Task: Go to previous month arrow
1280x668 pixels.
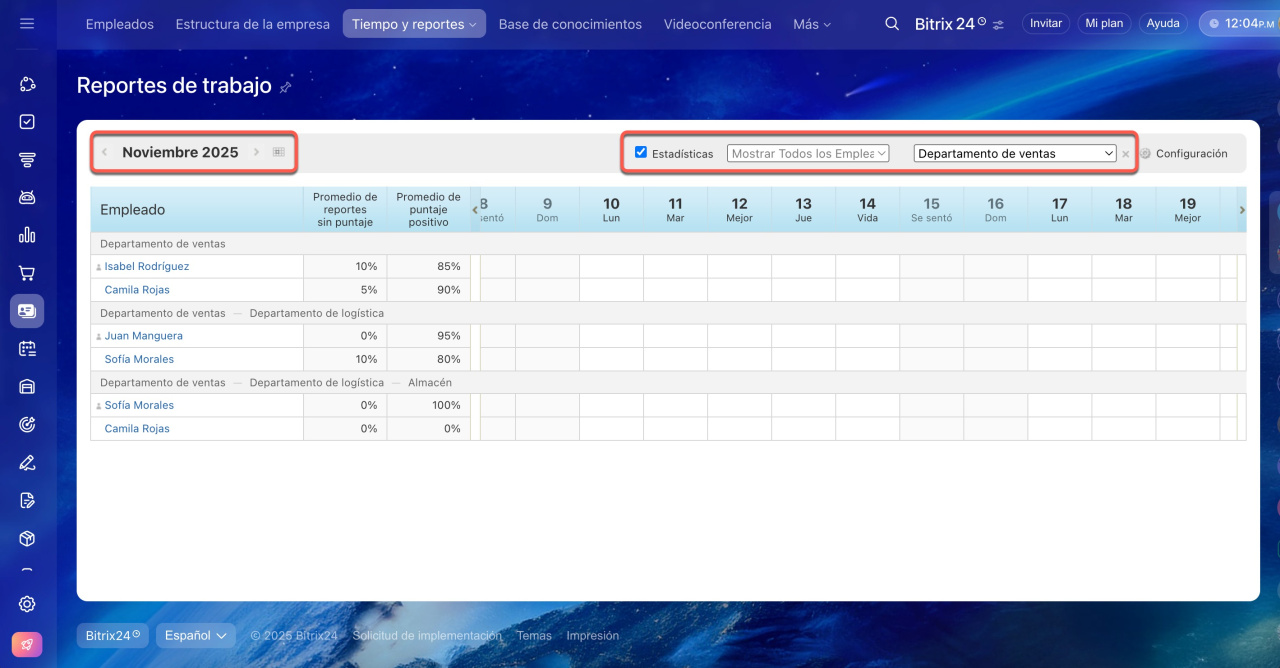Action: [105, 152]
